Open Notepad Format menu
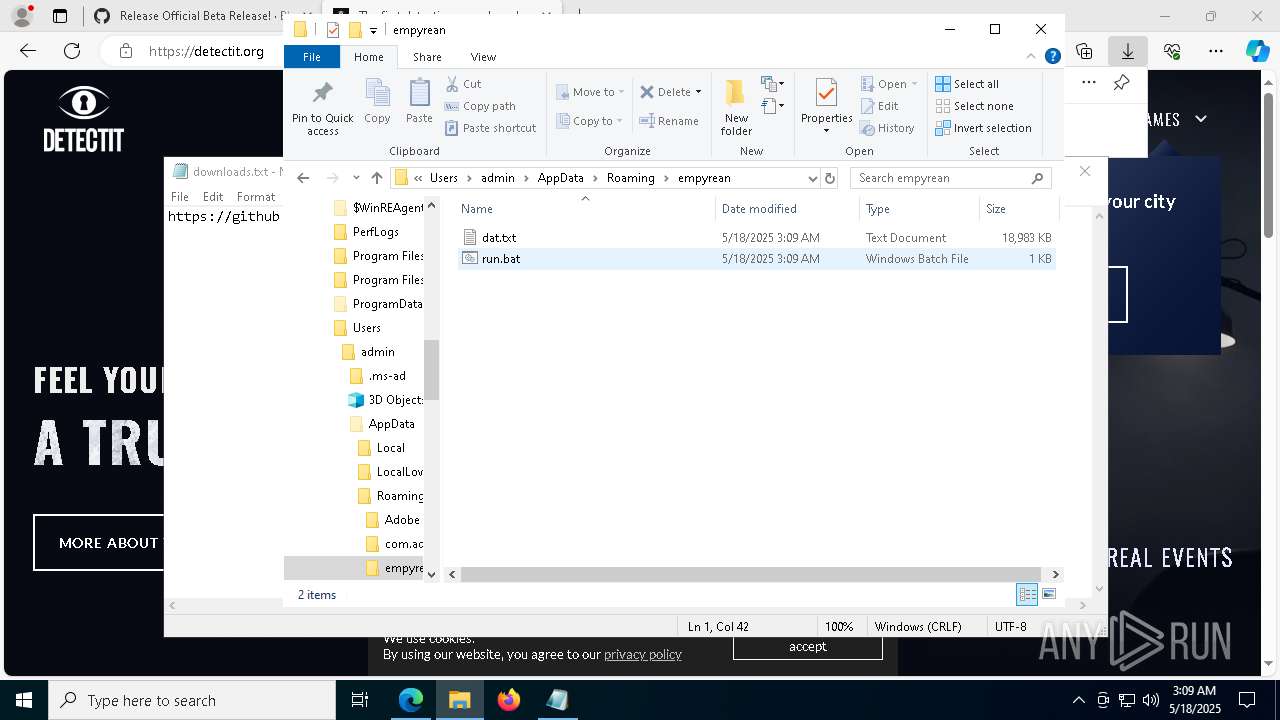The height and width of the screenshot is (720, 1280). [256, 197]
